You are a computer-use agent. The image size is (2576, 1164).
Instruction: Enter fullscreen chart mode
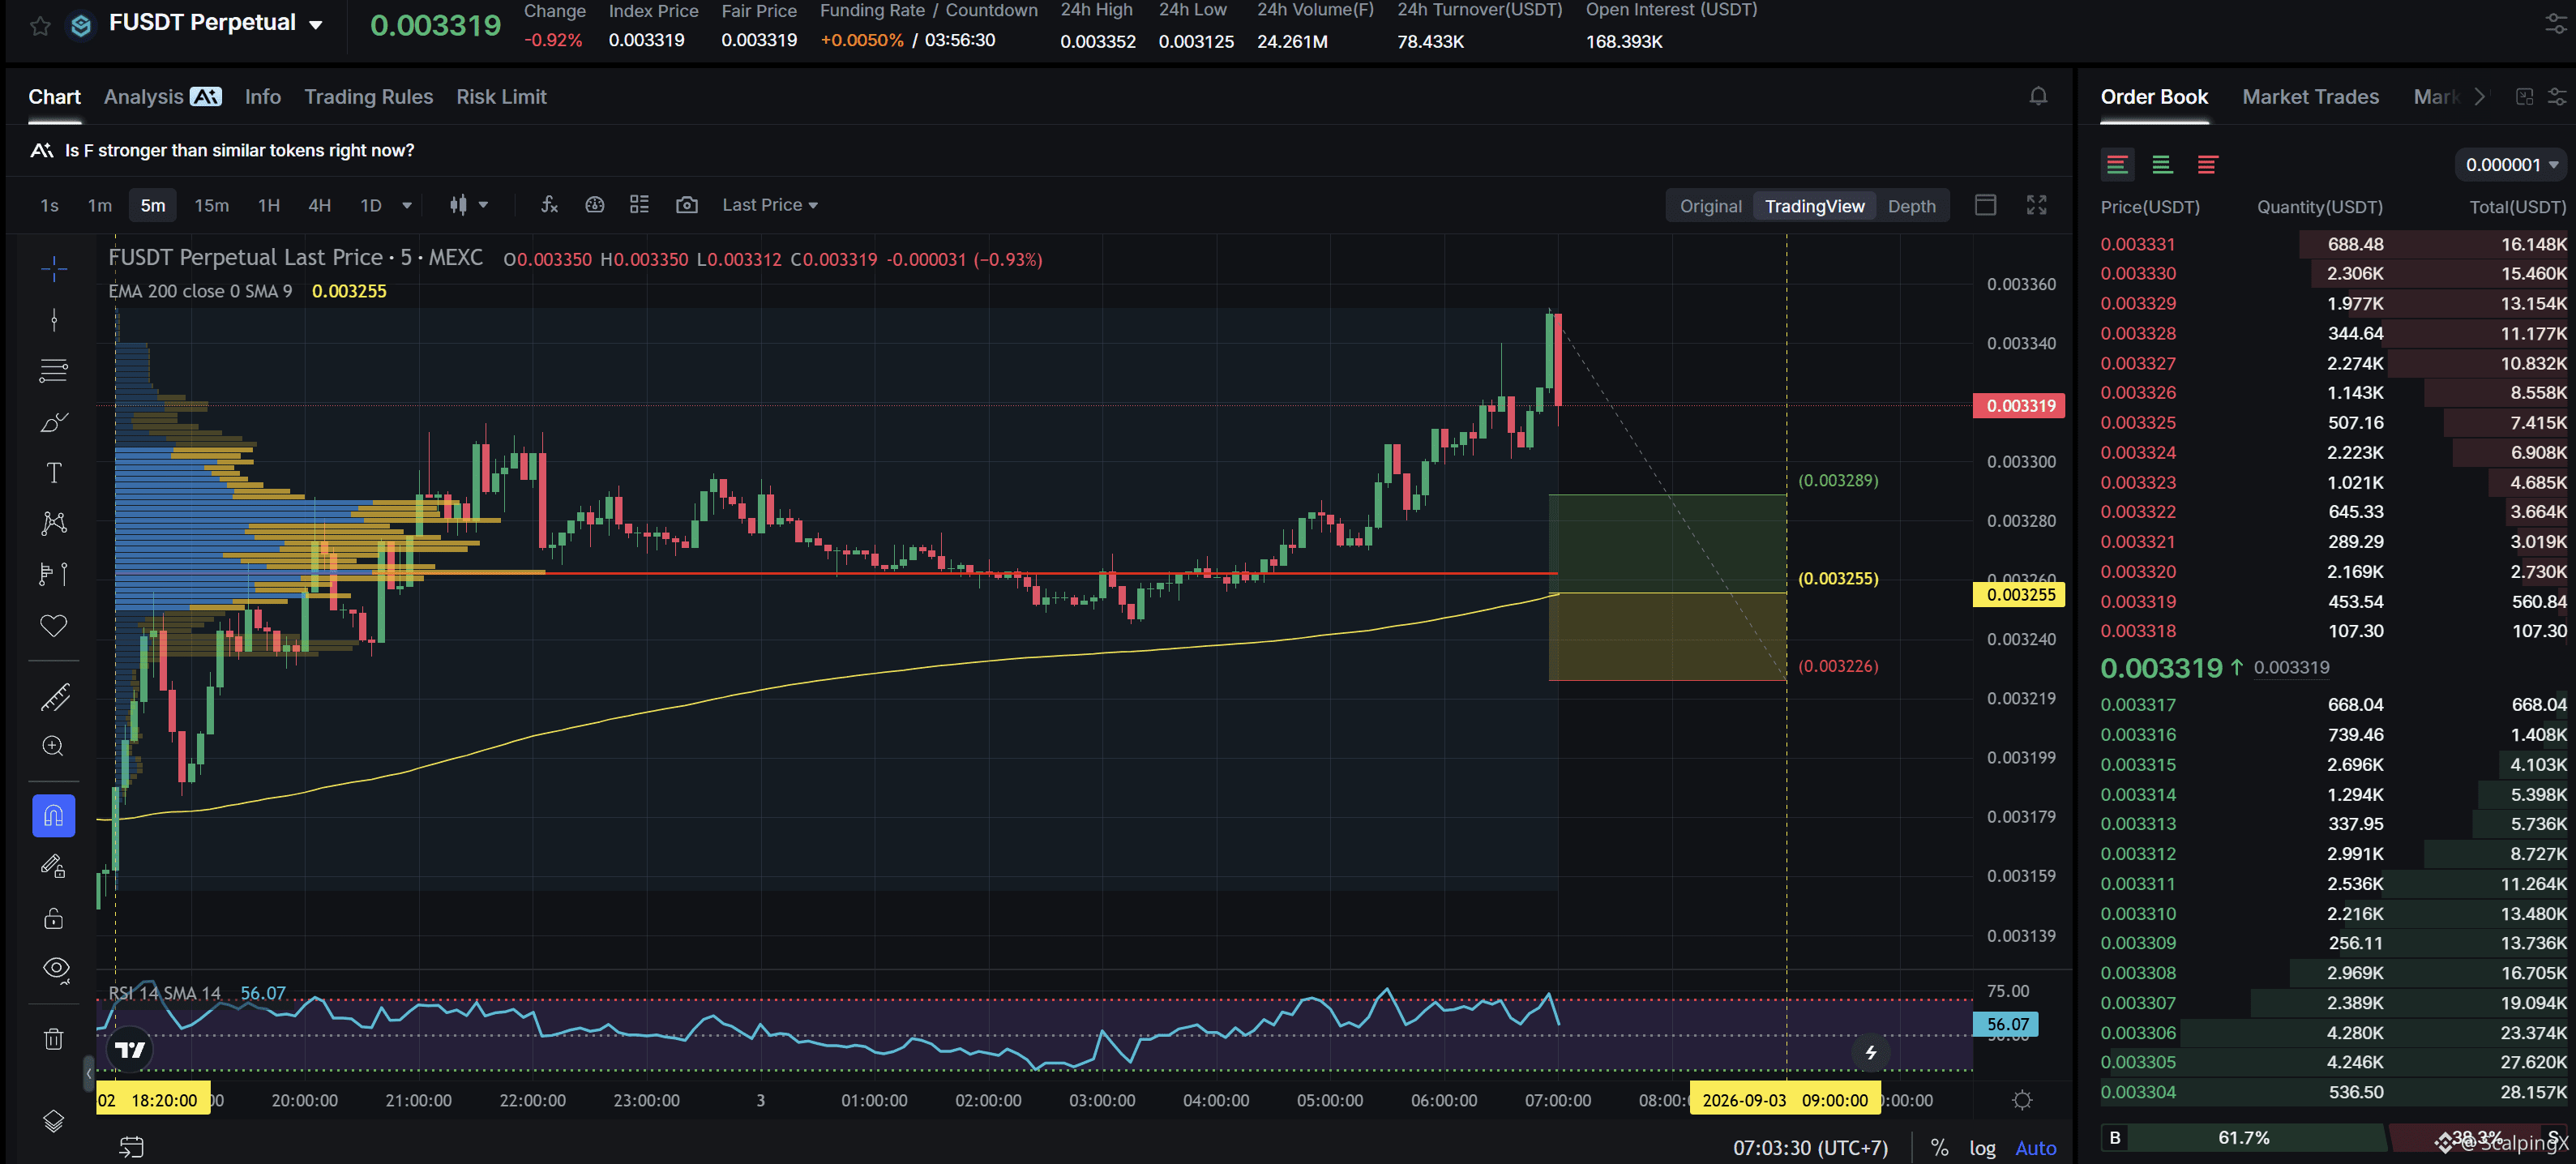(x=2036, y=205)
